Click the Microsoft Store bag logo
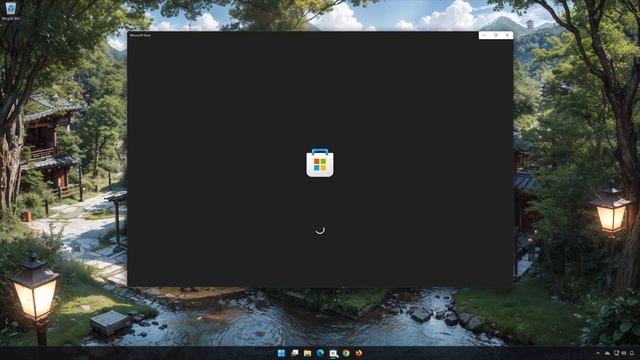The height and width of the screenshot is (360, 640). click(x=320, y=163)
